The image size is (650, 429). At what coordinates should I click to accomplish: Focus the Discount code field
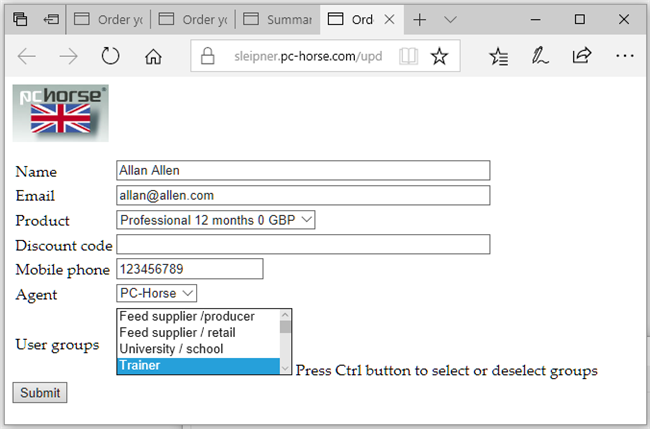point(303,244)
